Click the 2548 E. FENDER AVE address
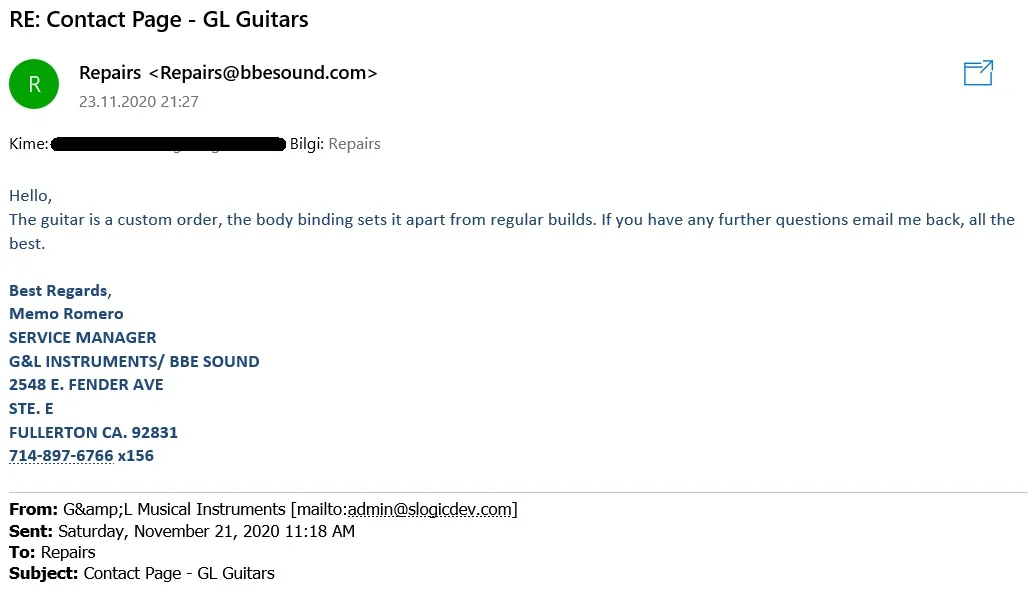The width and height of the screenshot is (1029, 599). pyautogui.click(x=86, y=385)
